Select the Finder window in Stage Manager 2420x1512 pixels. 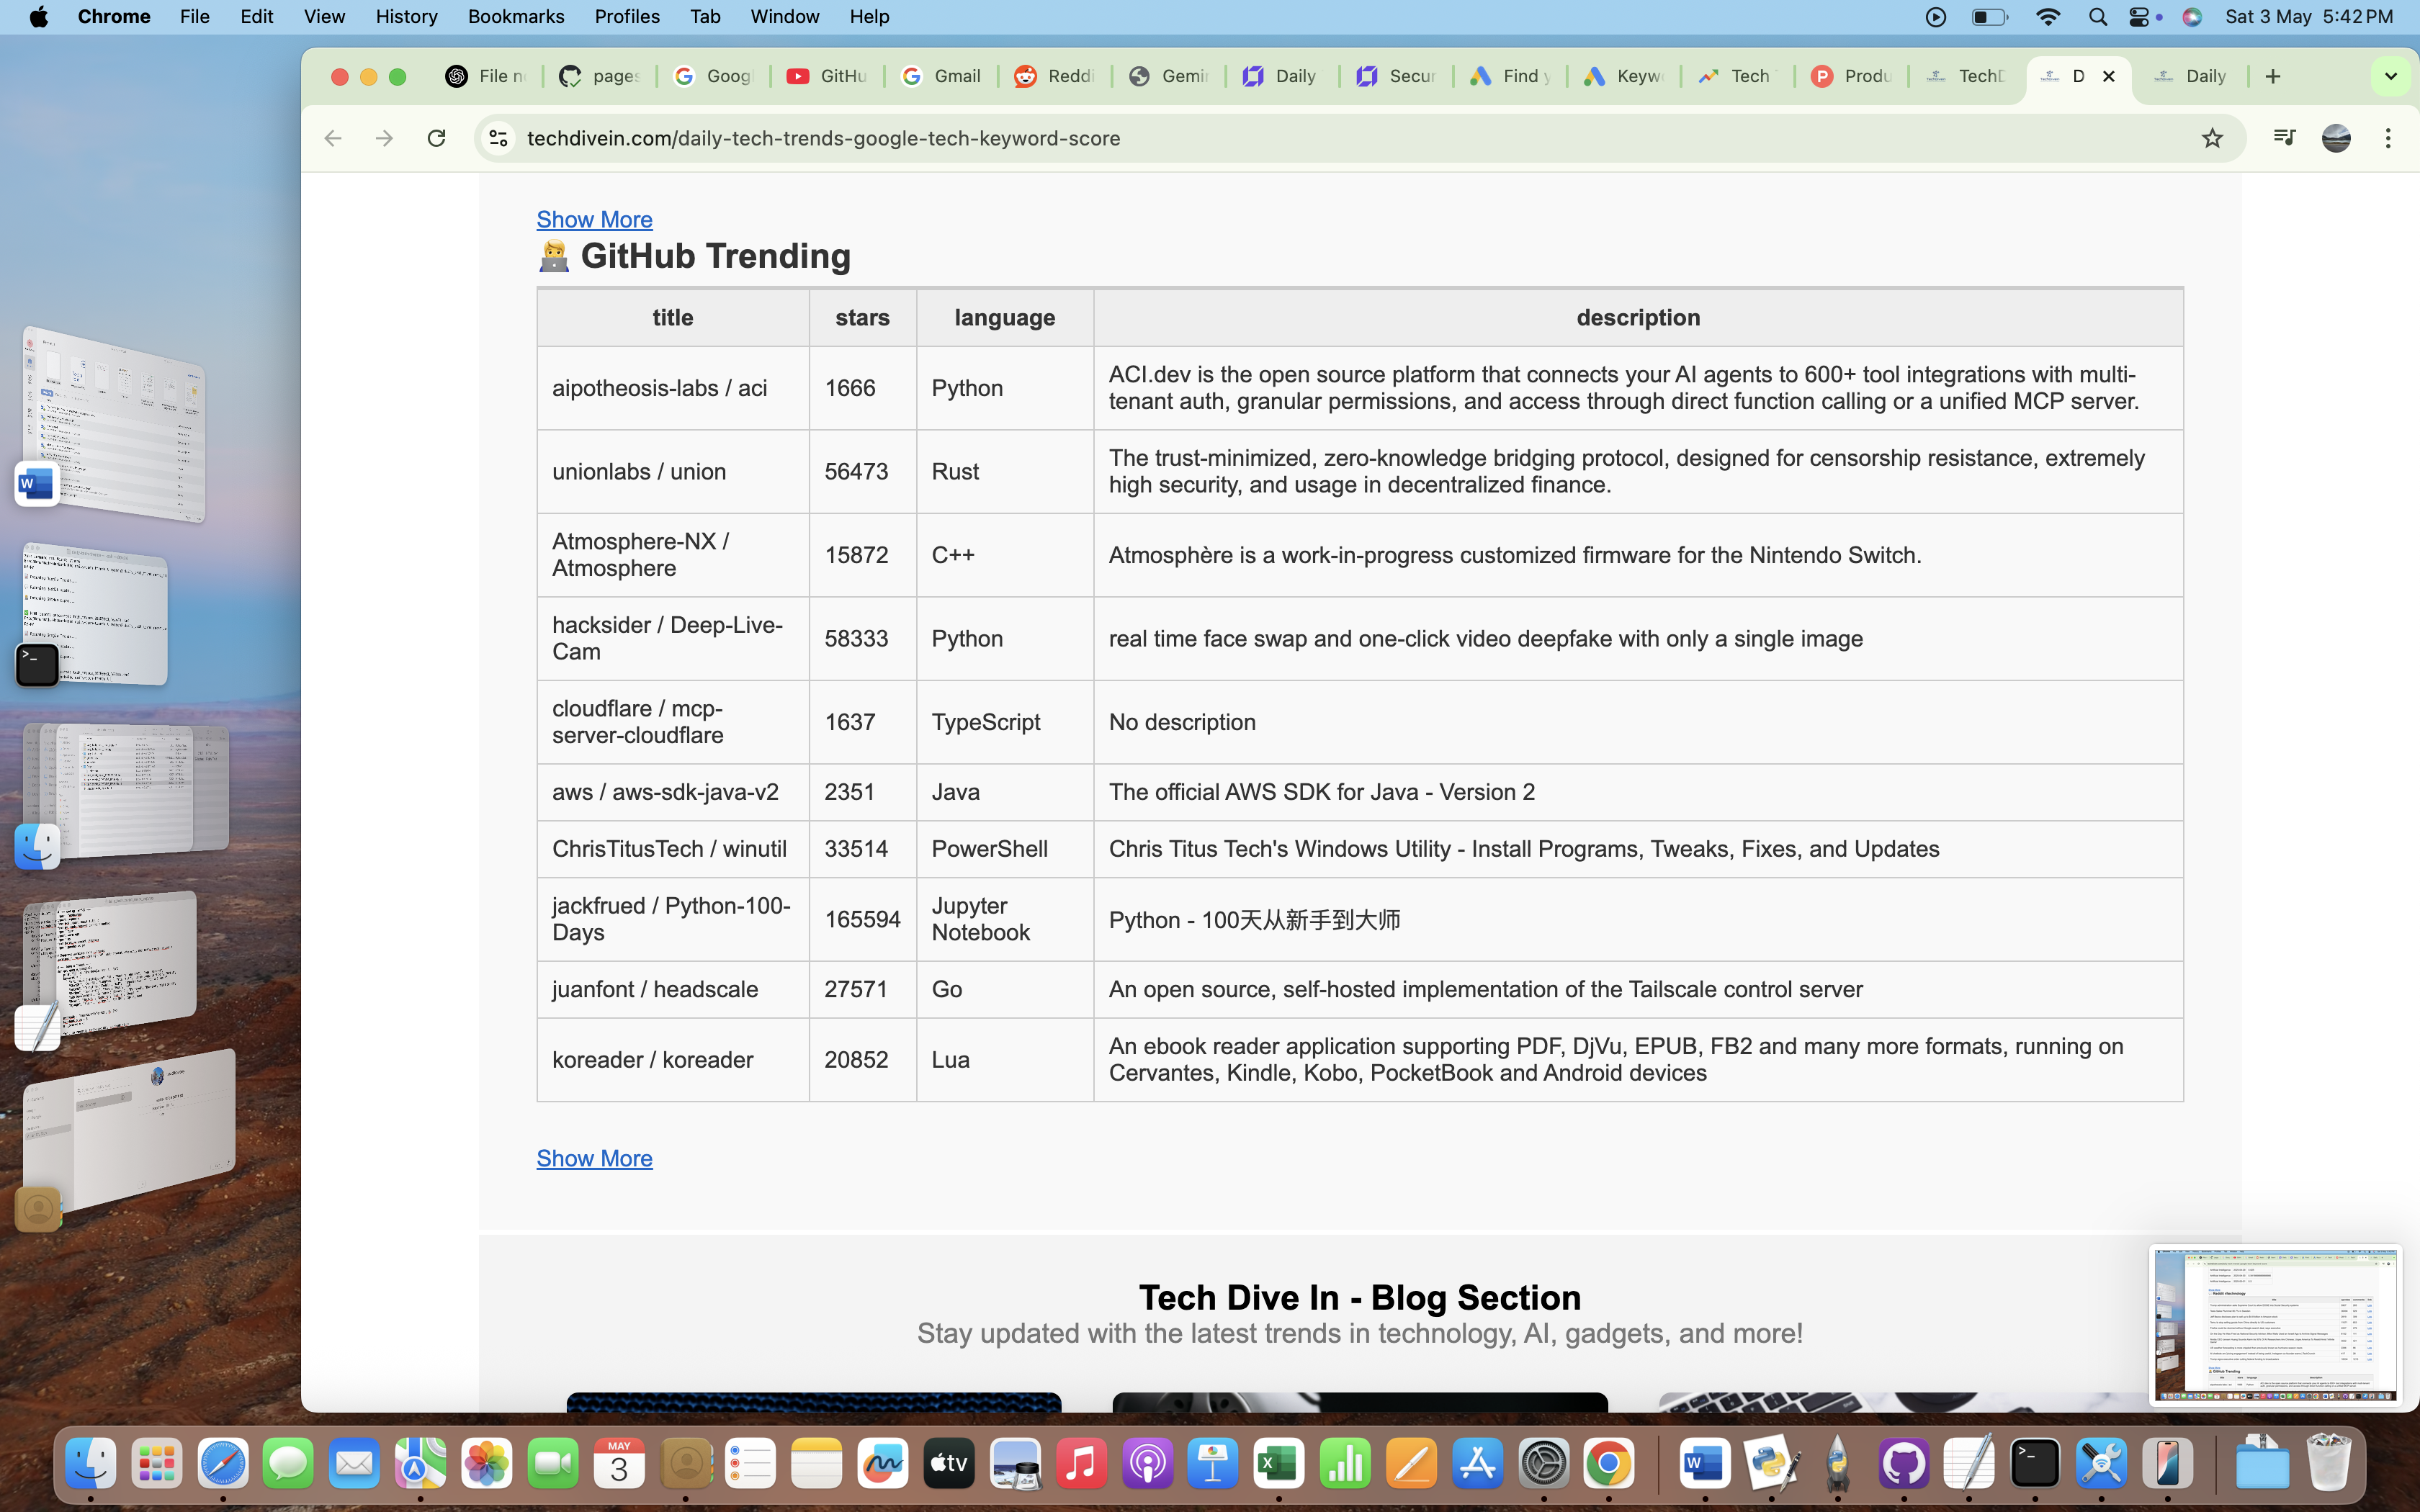tap(125, 790)
